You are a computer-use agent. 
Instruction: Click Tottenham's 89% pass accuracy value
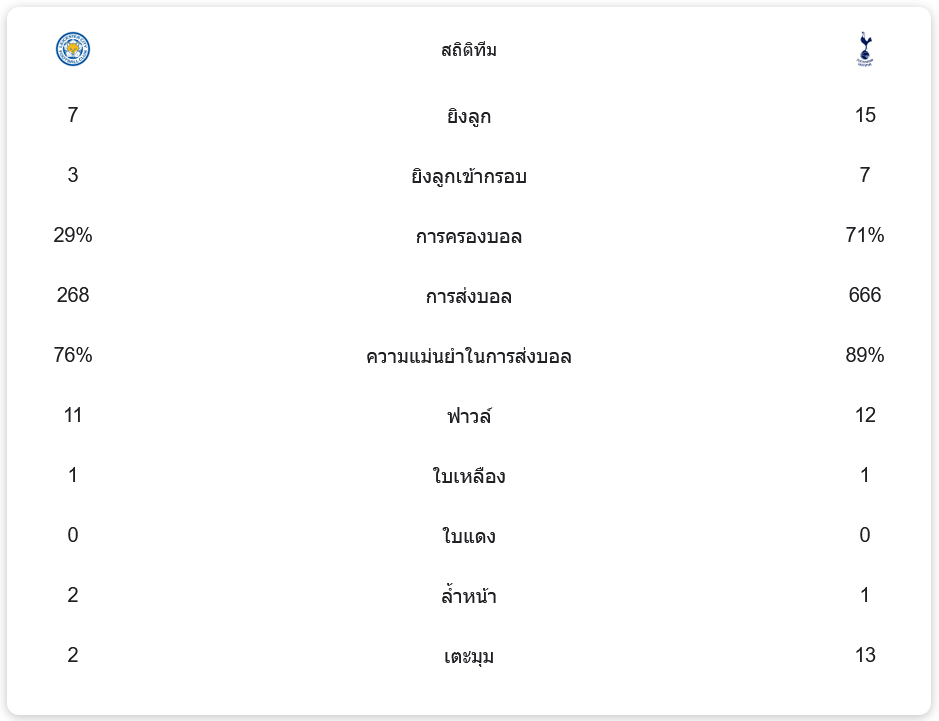pos(865,355)
